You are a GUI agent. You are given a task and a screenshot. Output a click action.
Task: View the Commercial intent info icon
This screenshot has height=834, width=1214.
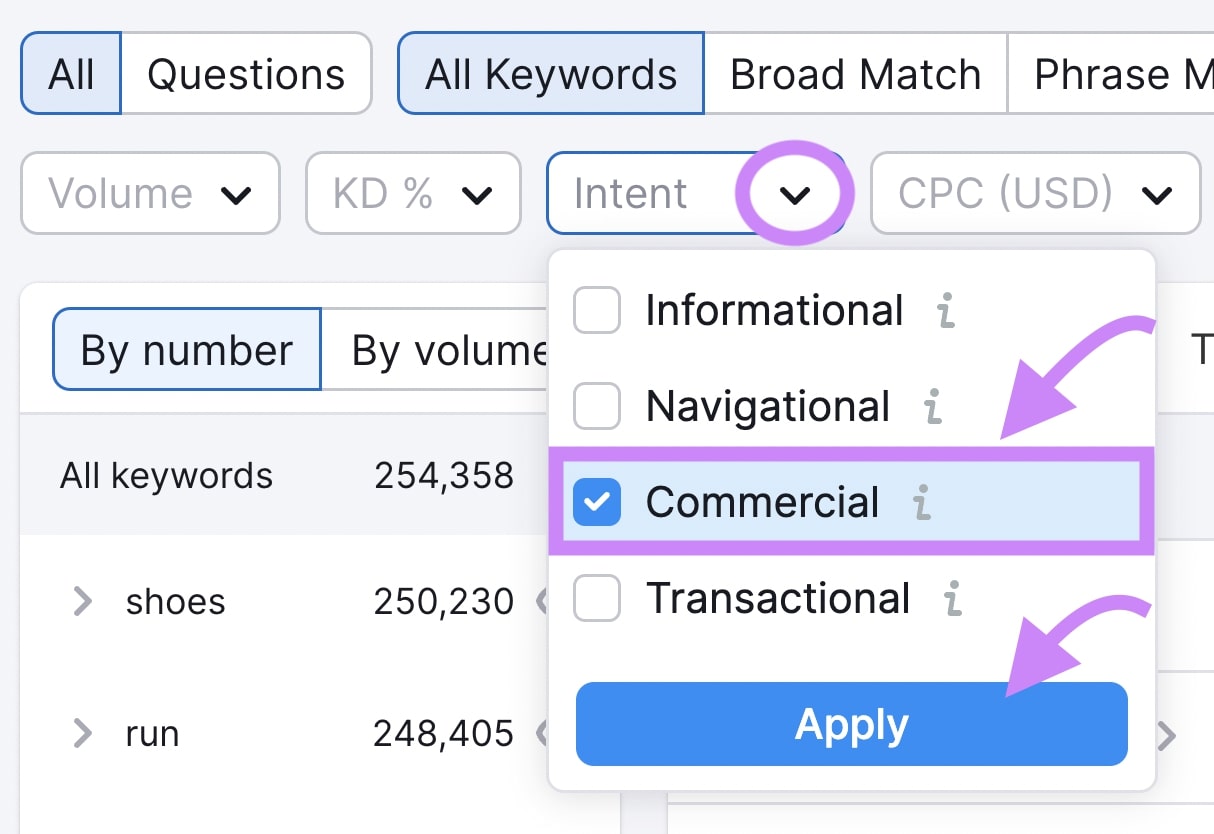point(919,503)
